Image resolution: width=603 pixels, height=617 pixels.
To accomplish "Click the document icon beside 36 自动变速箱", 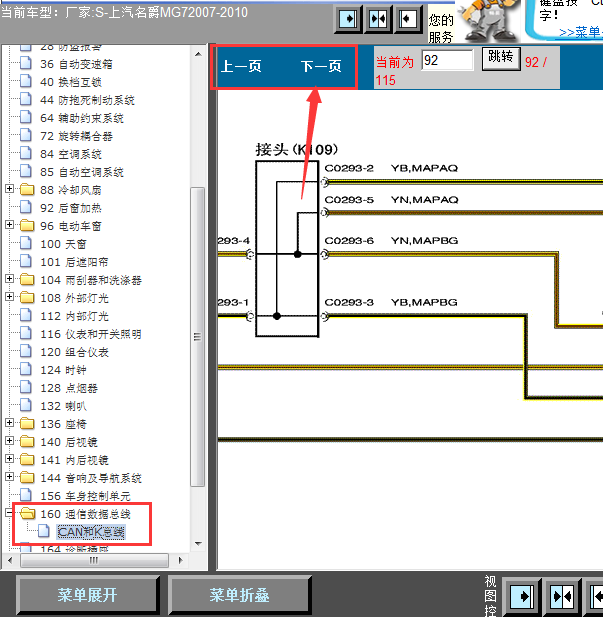I will coord(26,63).
